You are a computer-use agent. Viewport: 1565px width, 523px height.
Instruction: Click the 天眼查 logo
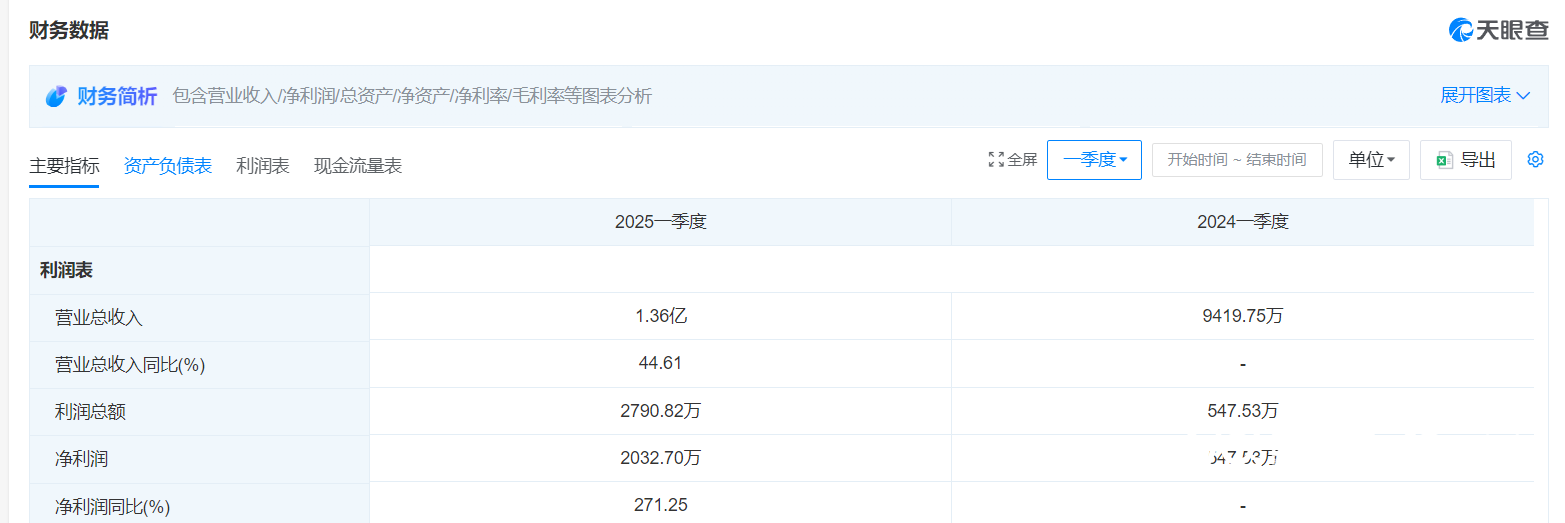(1498, 30)
